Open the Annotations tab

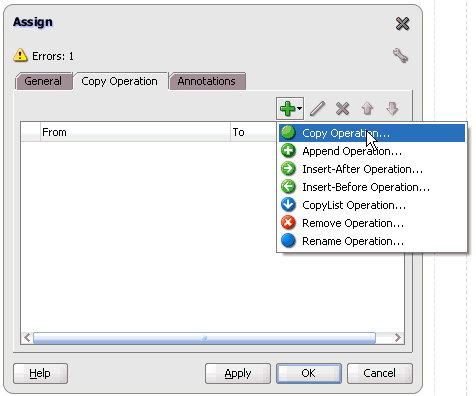(207, 81)
